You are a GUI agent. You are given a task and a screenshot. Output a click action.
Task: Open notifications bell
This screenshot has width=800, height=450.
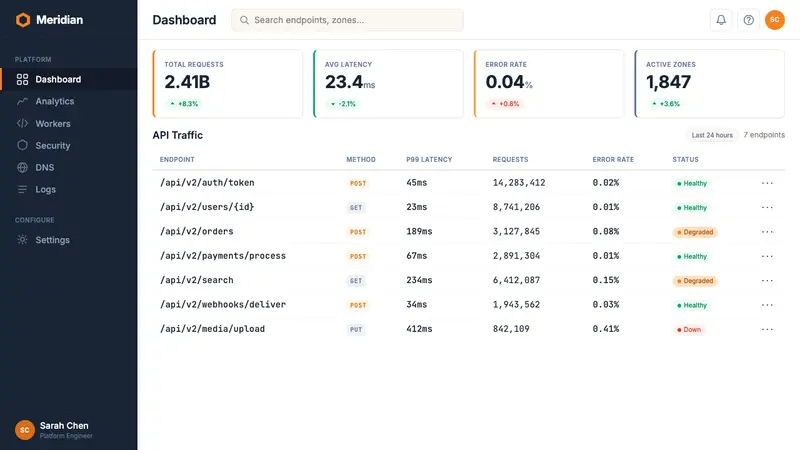(x=721, y=20)
